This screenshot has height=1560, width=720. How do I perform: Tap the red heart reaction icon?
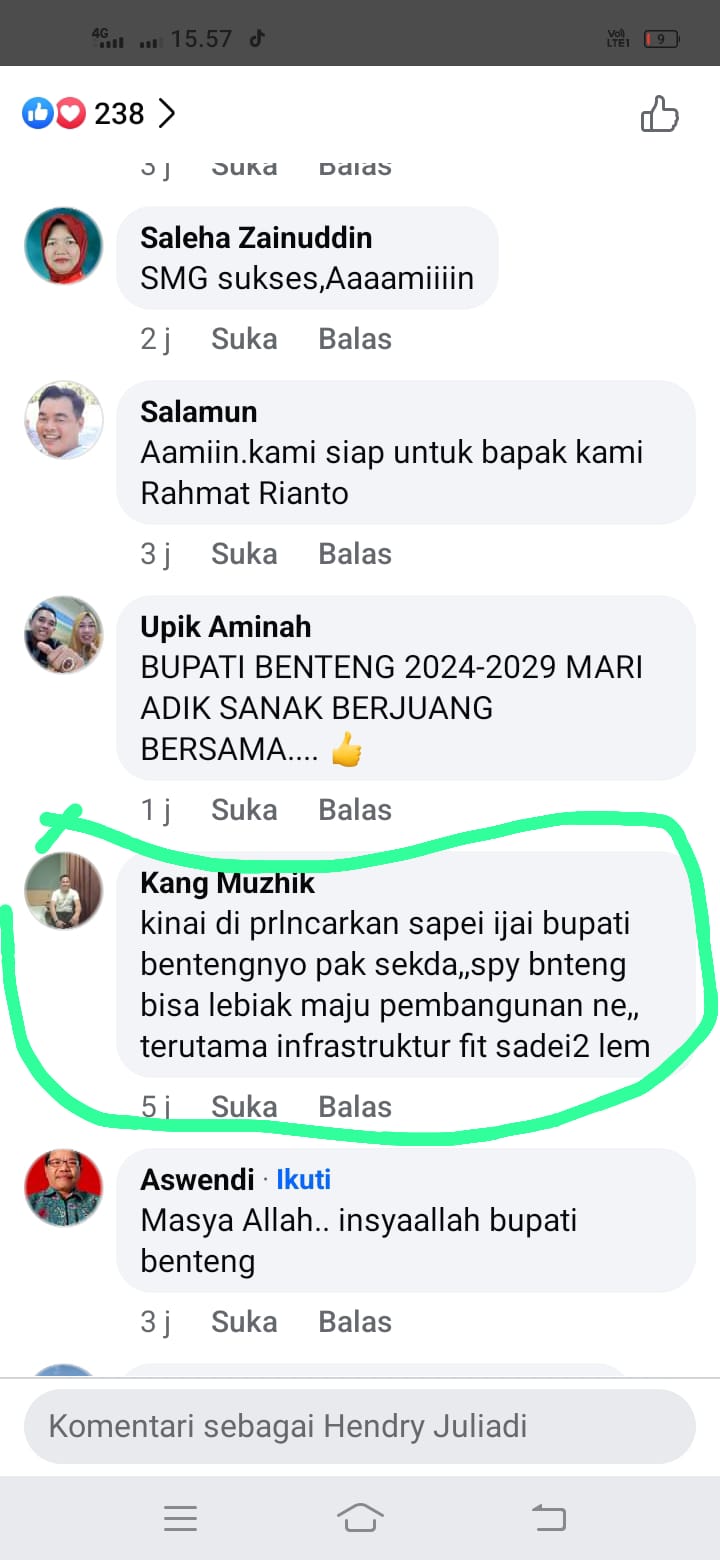pyautogui.click(x=70, y=114)
